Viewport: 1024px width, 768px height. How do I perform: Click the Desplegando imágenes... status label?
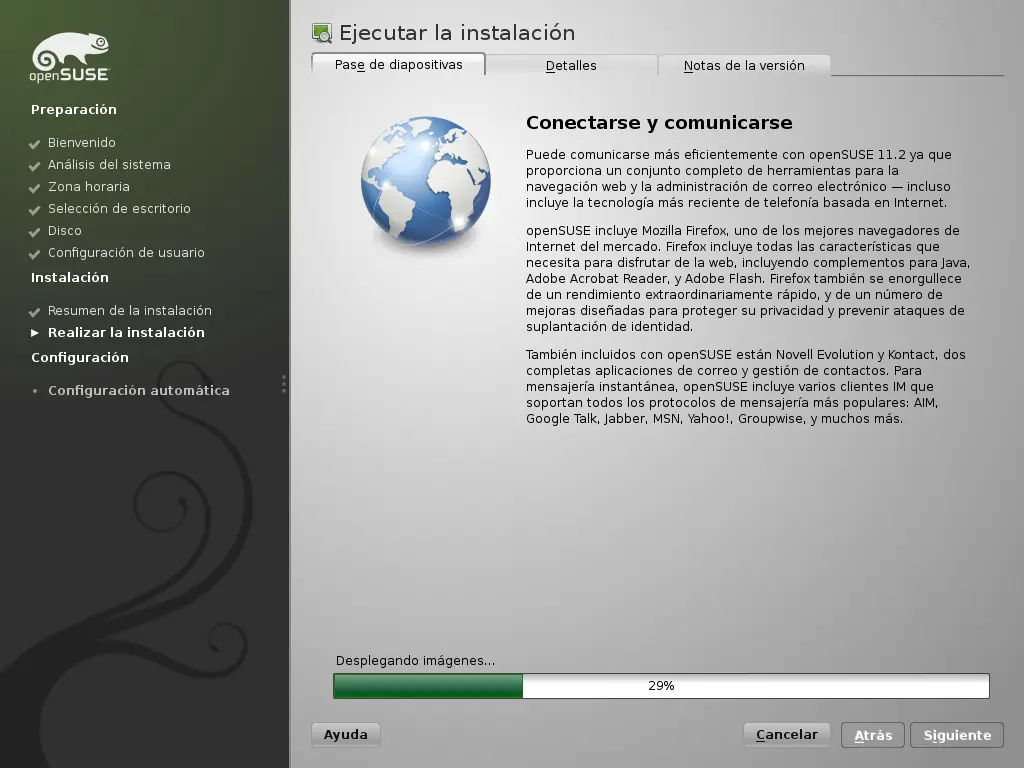click(415, 661)
